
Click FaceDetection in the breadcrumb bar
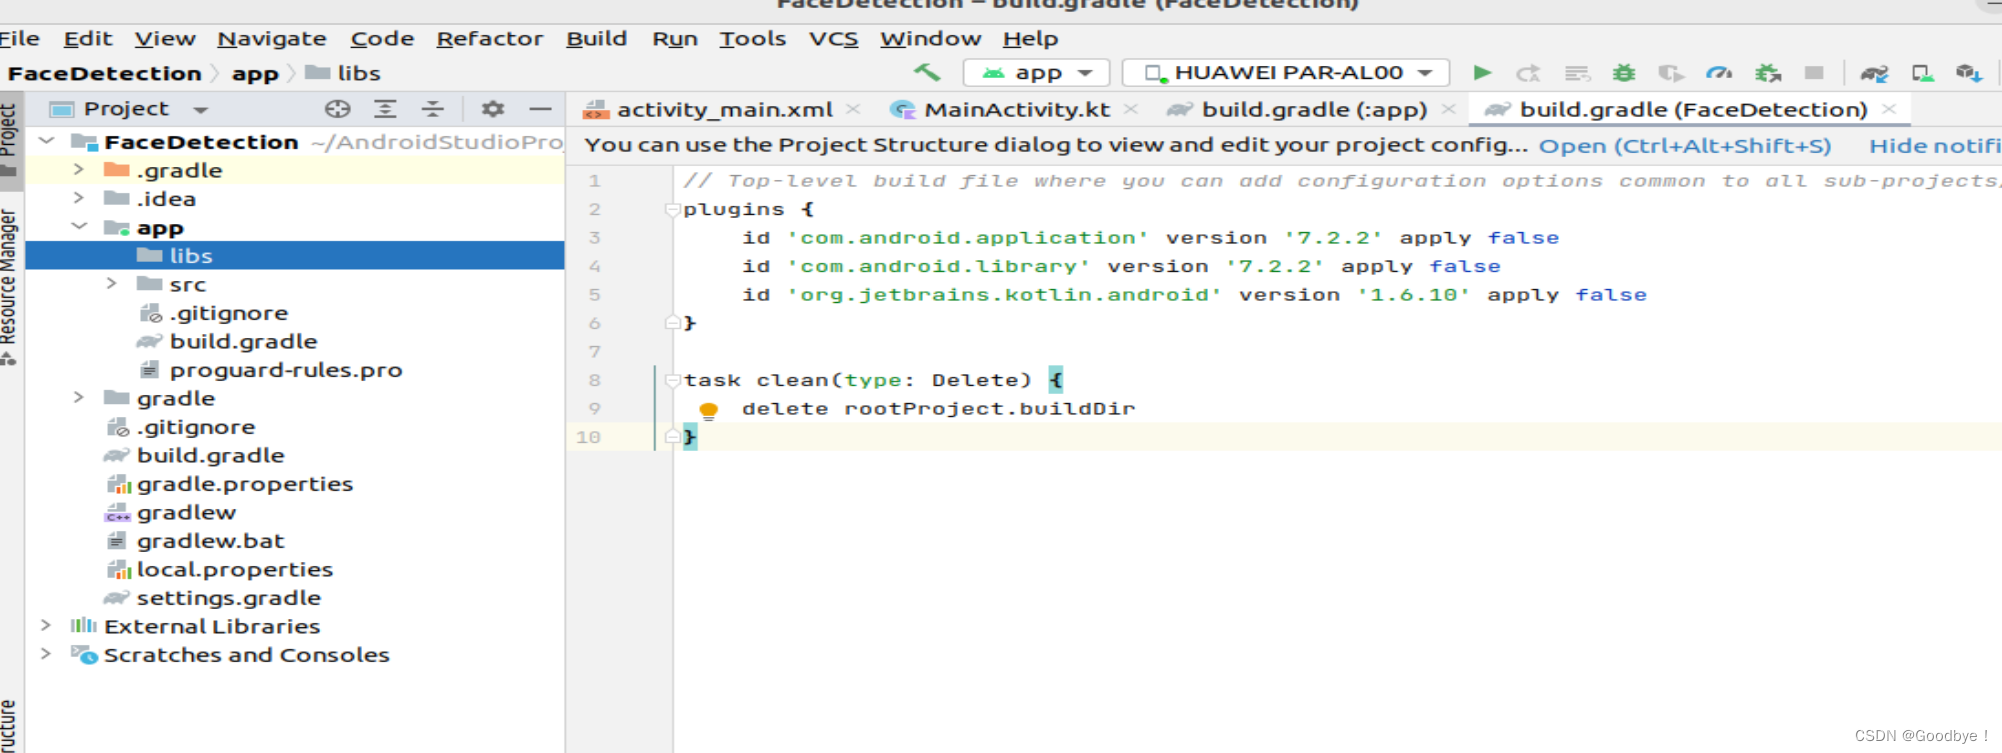click(x=105, y=74)
